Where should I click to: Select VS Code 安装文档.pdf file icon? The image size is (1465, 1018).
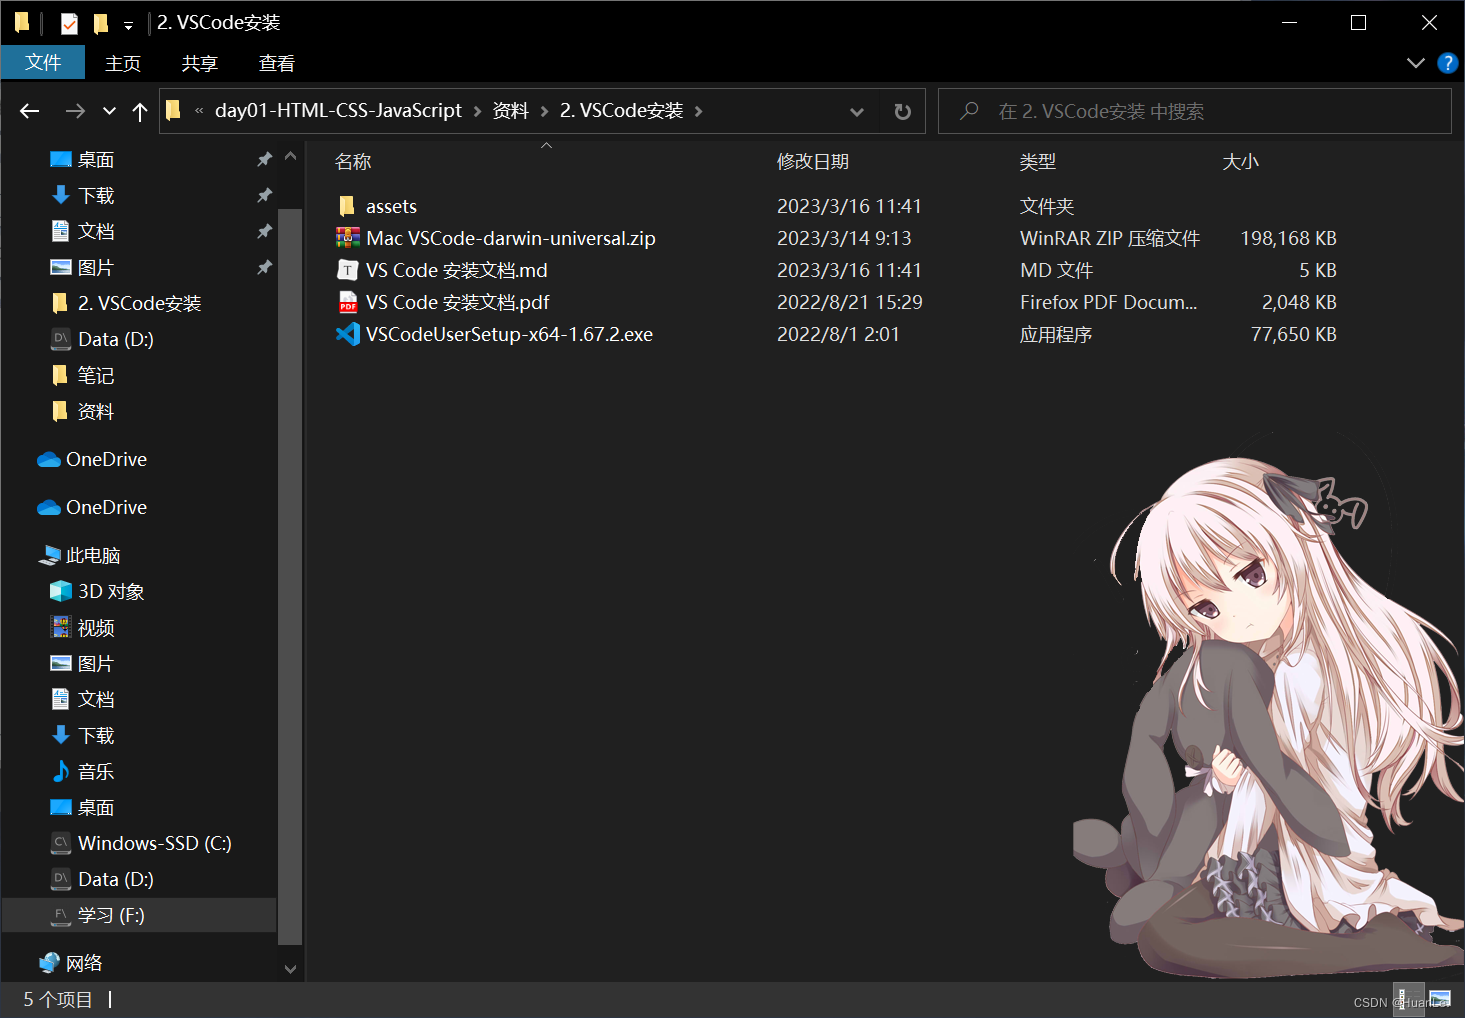click(x=347, y=302)
